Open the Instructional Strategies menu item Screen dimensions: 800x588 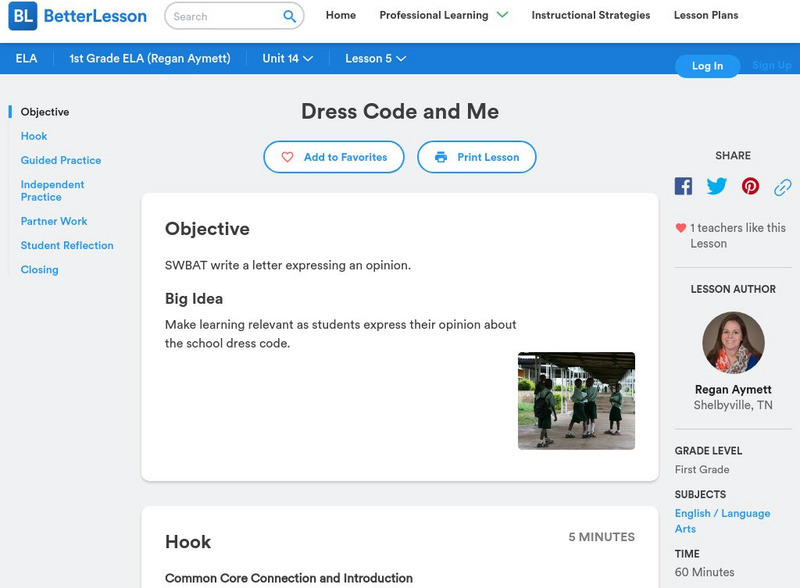[x=590, y=16]
